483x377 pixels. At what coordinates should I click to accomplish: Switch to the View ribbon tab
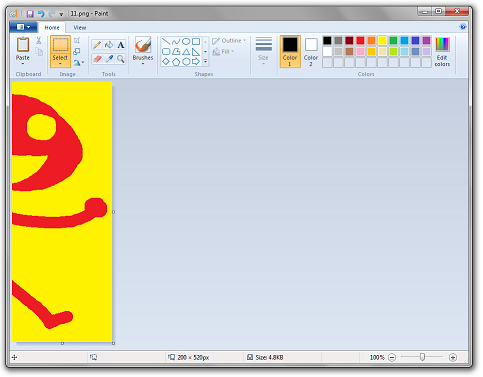(x=79, y=27)
